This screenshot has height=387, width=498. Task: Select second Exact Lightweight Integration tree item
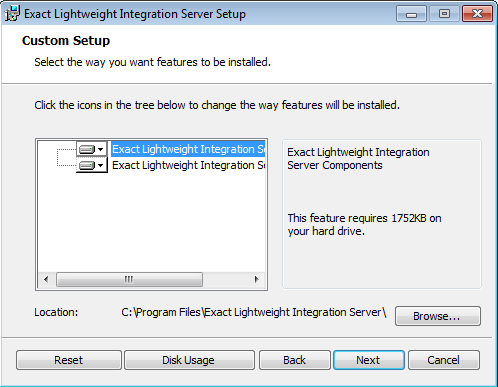(188, 165)
